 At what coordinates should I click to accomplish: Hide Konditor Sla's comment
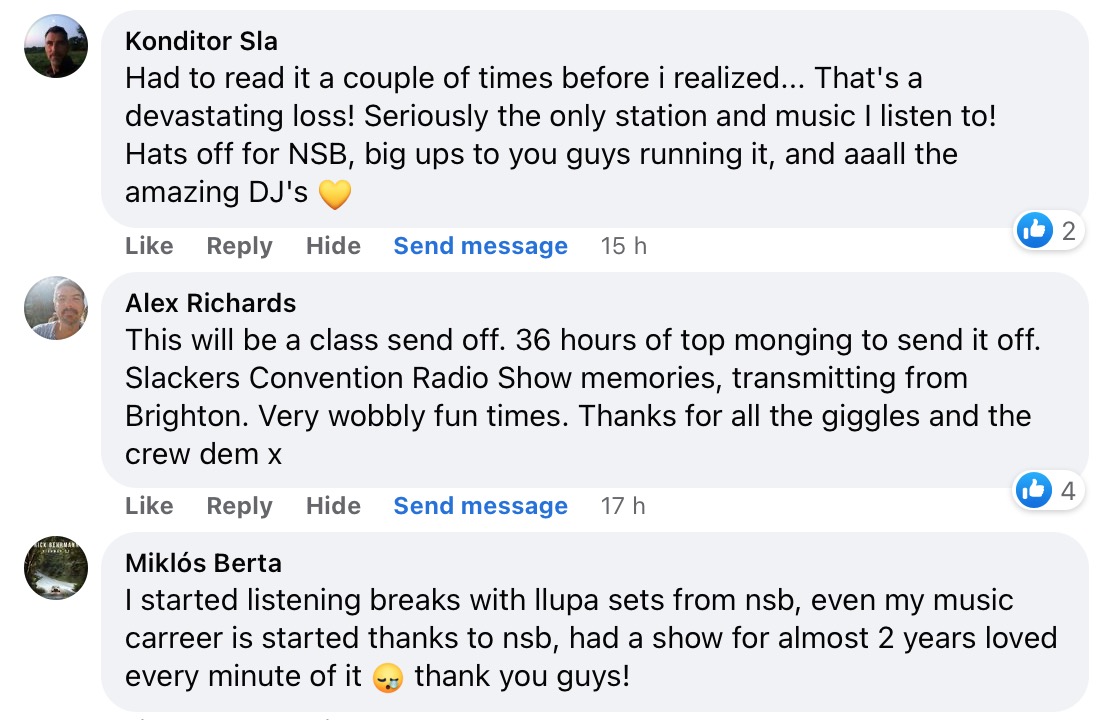(333, 246)
